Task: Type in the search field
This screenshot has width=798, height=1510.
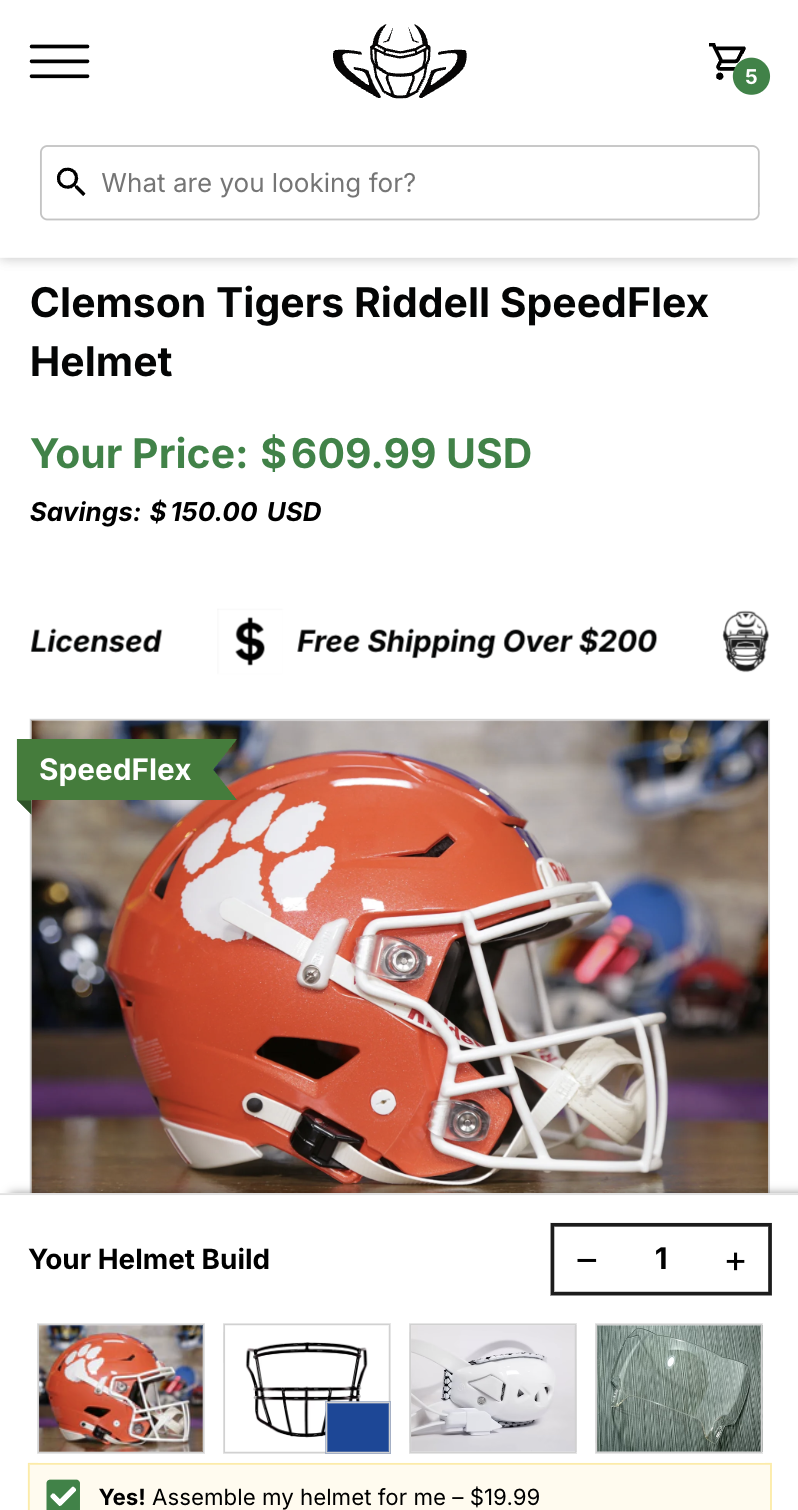Action: 420,183
